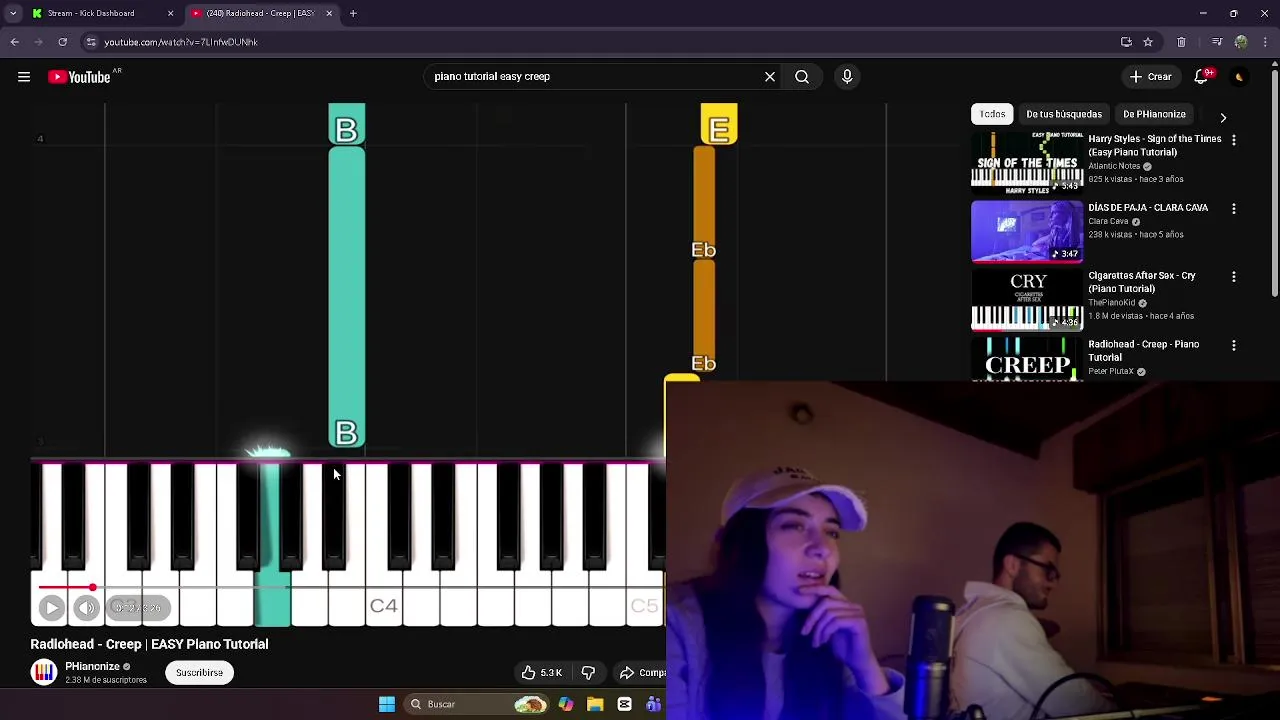Open the media control playlist icon
1280x720 pixels.
point(1216,42)
